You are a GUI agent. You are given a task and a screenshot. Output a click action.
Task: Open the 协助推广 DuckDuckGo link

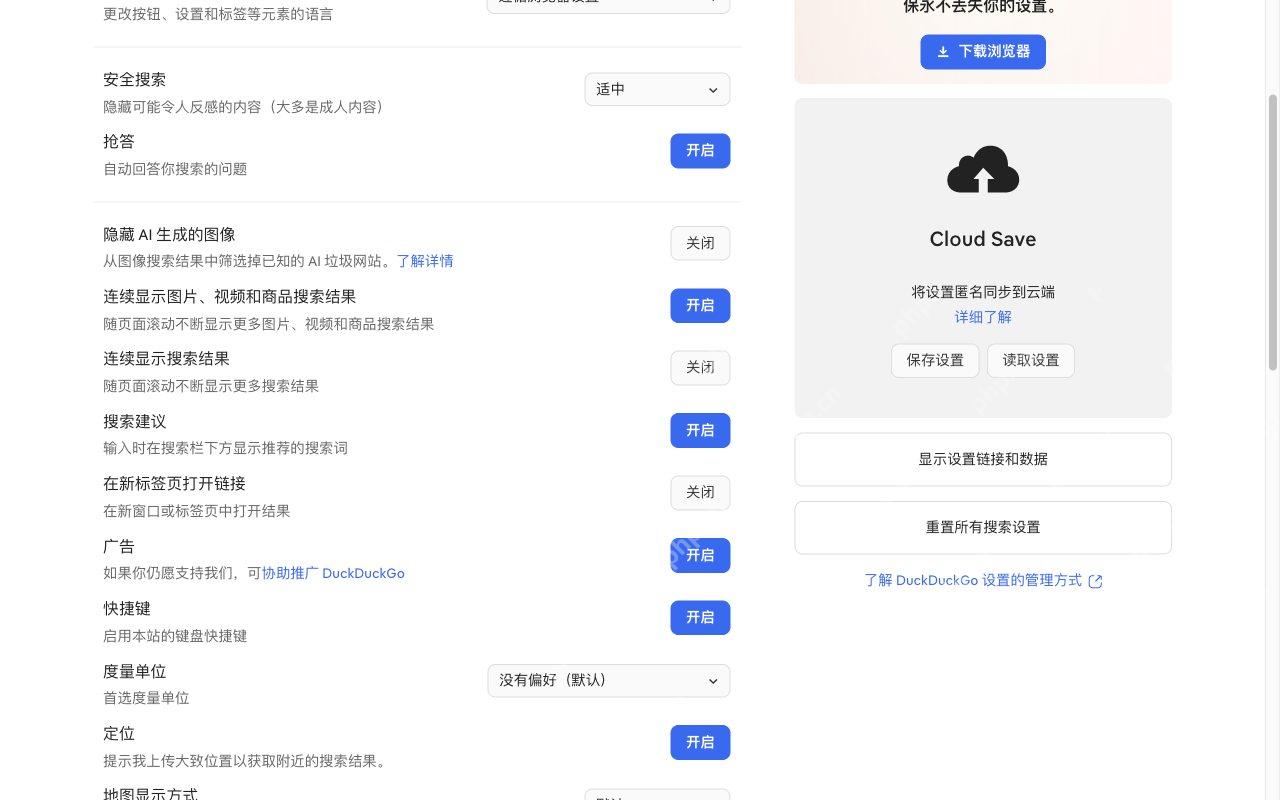click(333, 574)
